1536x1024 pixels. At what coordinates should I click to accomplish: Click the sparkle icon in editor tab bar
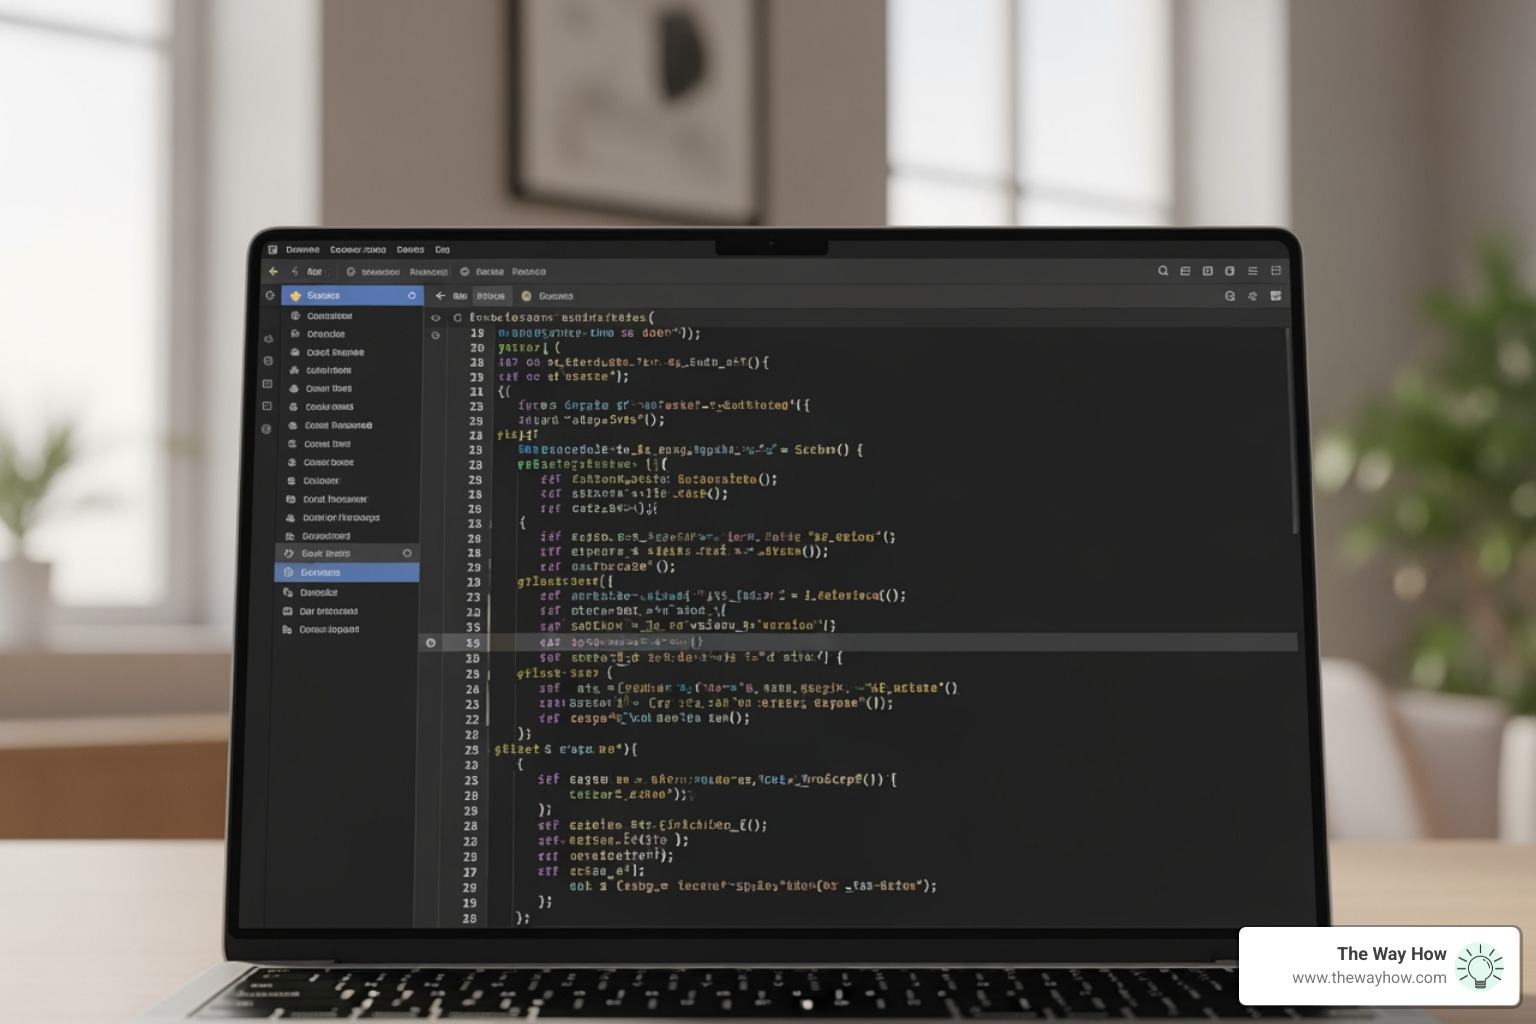click(1252, 296)
